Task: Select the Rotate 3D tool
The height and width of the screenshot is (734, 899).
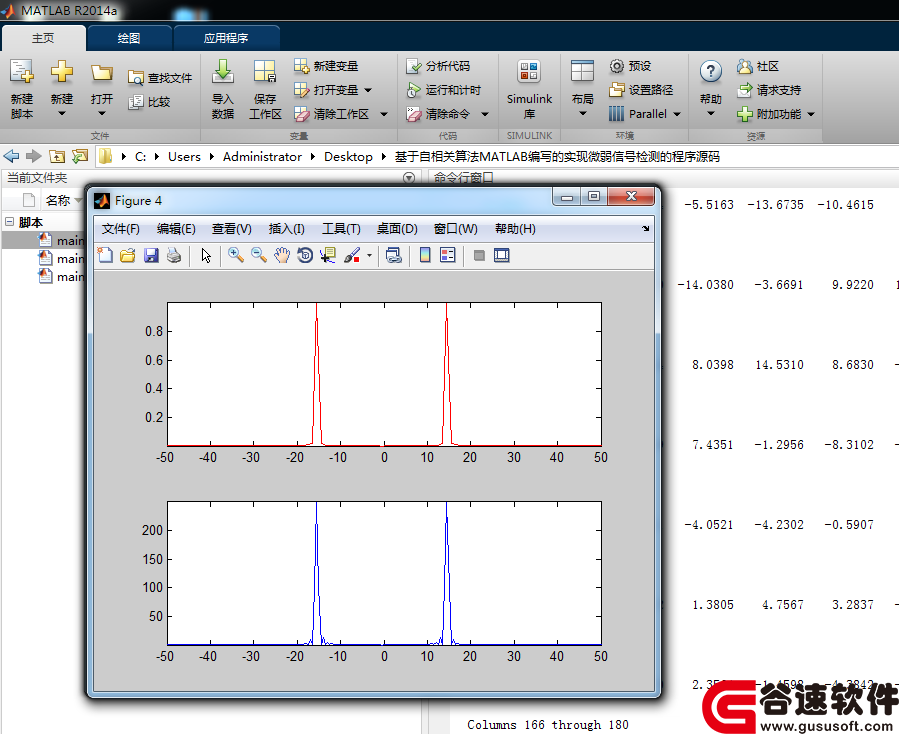Action: coord(305,255)
